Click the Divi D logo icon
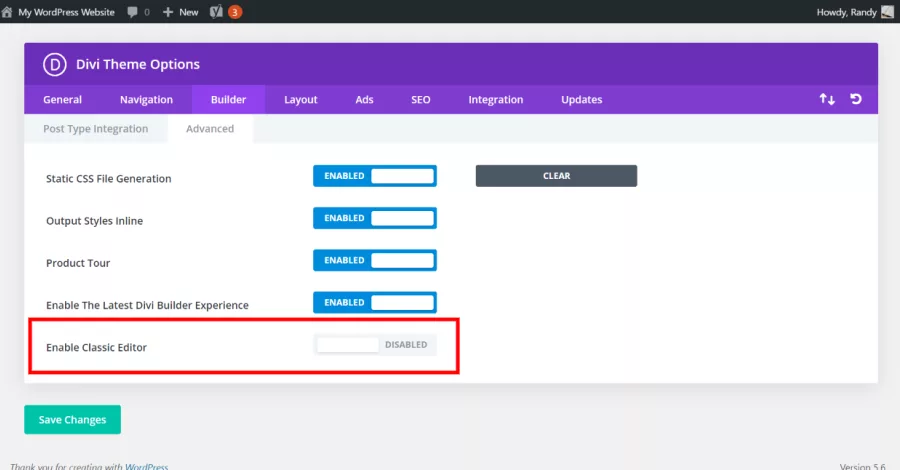900x470 pixels. (55, 64)
